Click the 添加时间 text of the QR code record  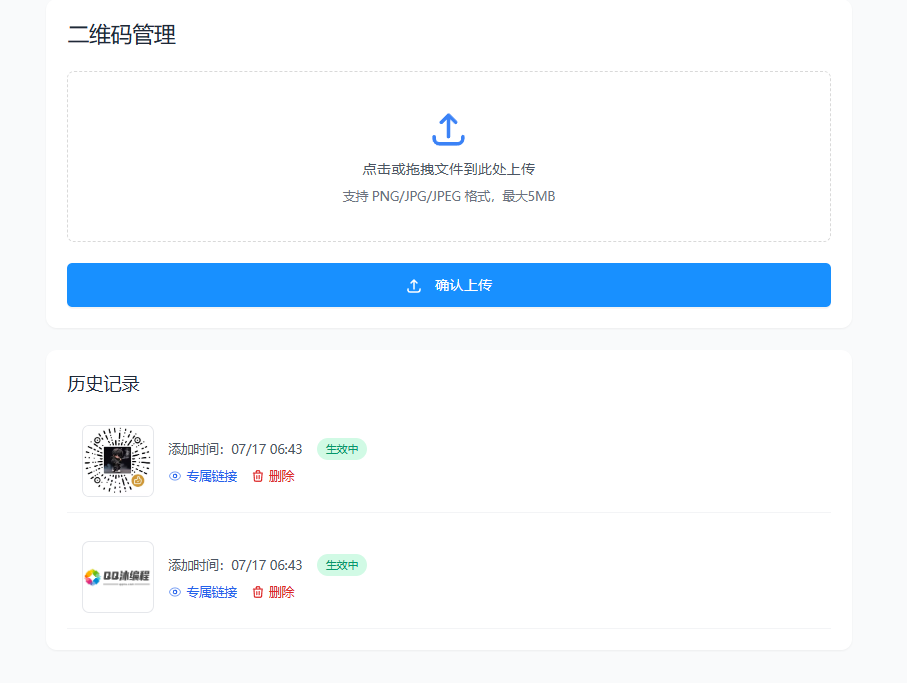(x=235, y=449)
